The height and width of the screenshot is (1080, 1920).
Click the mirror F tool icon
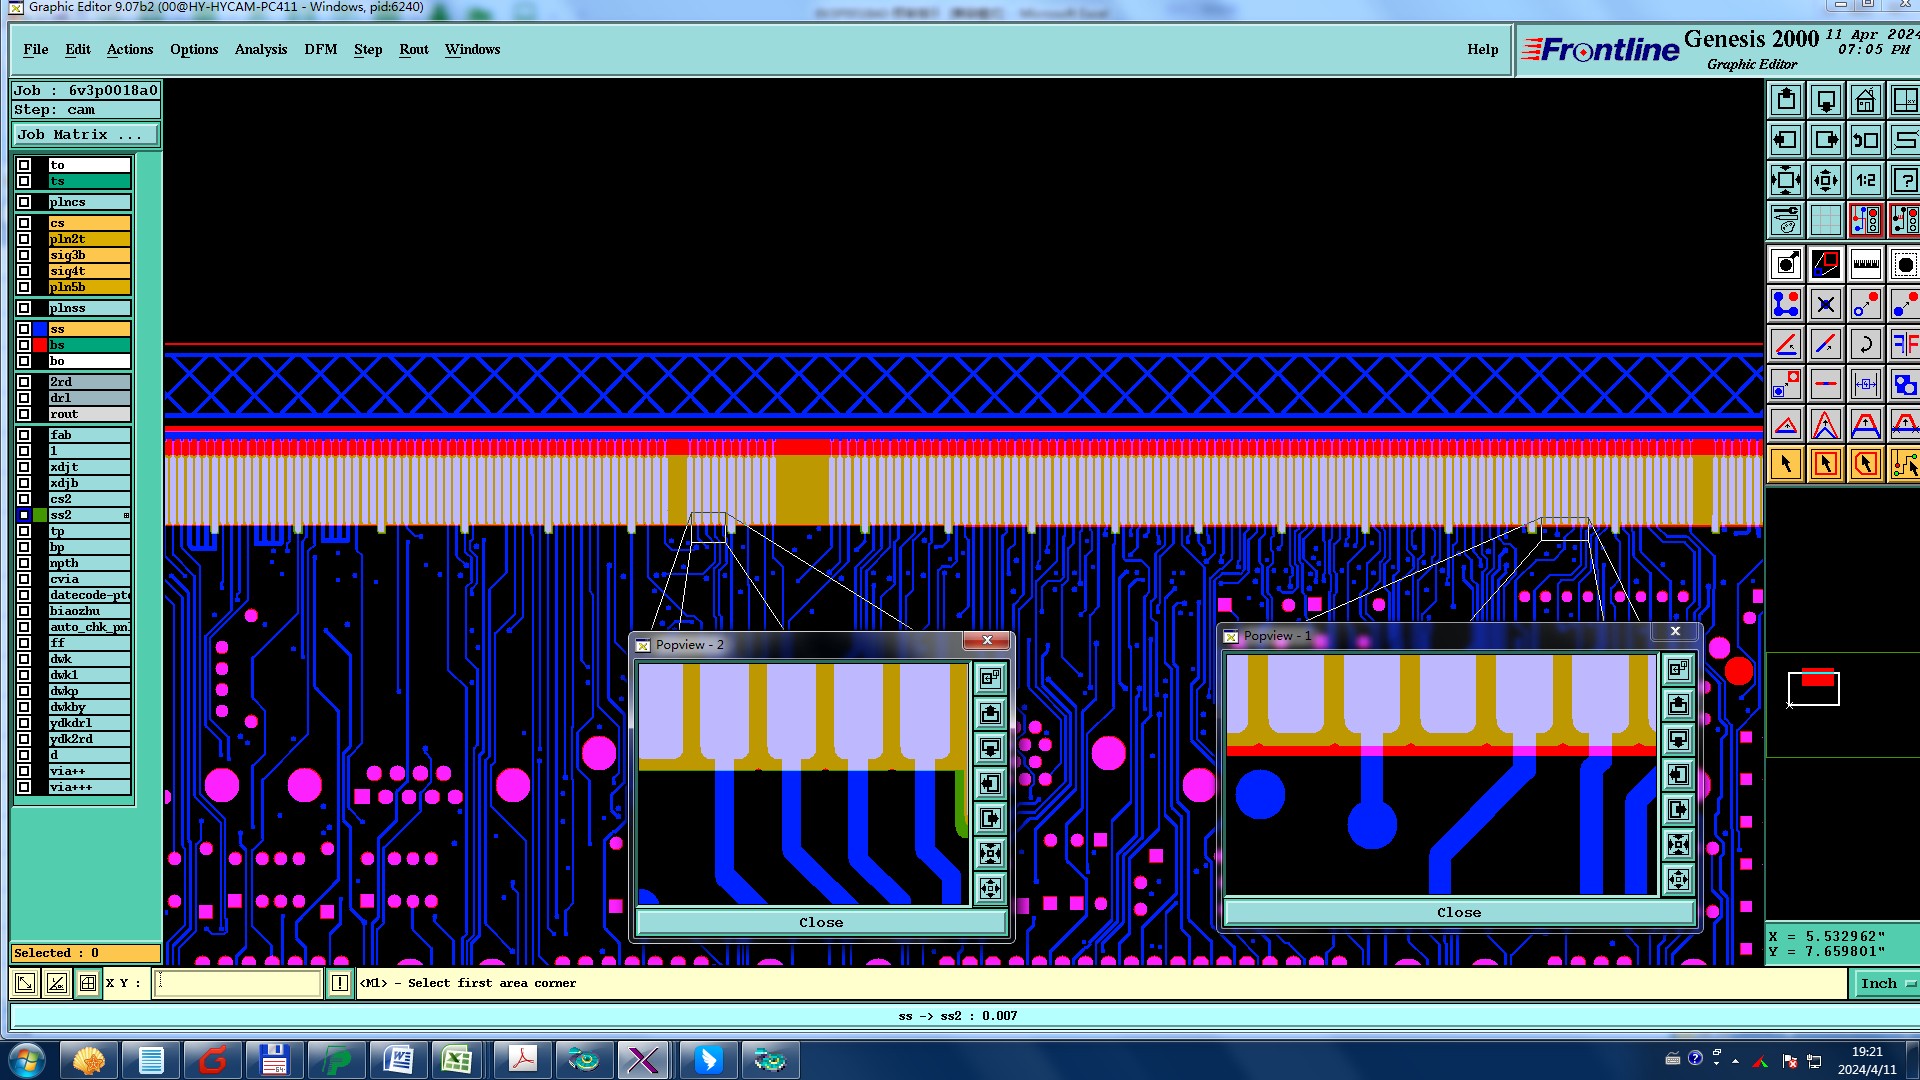(x=1904, y=345)
